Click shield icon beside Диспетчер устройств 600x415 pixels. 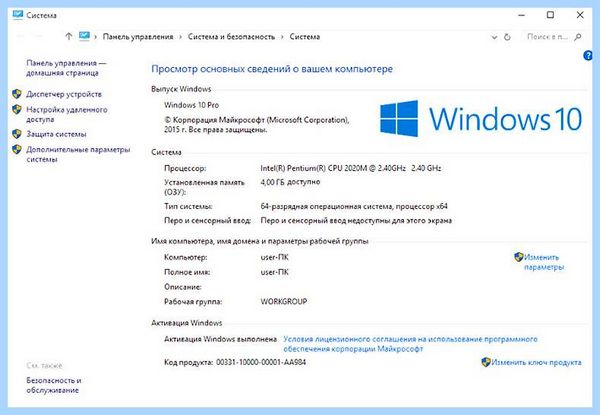pos(17,94)
